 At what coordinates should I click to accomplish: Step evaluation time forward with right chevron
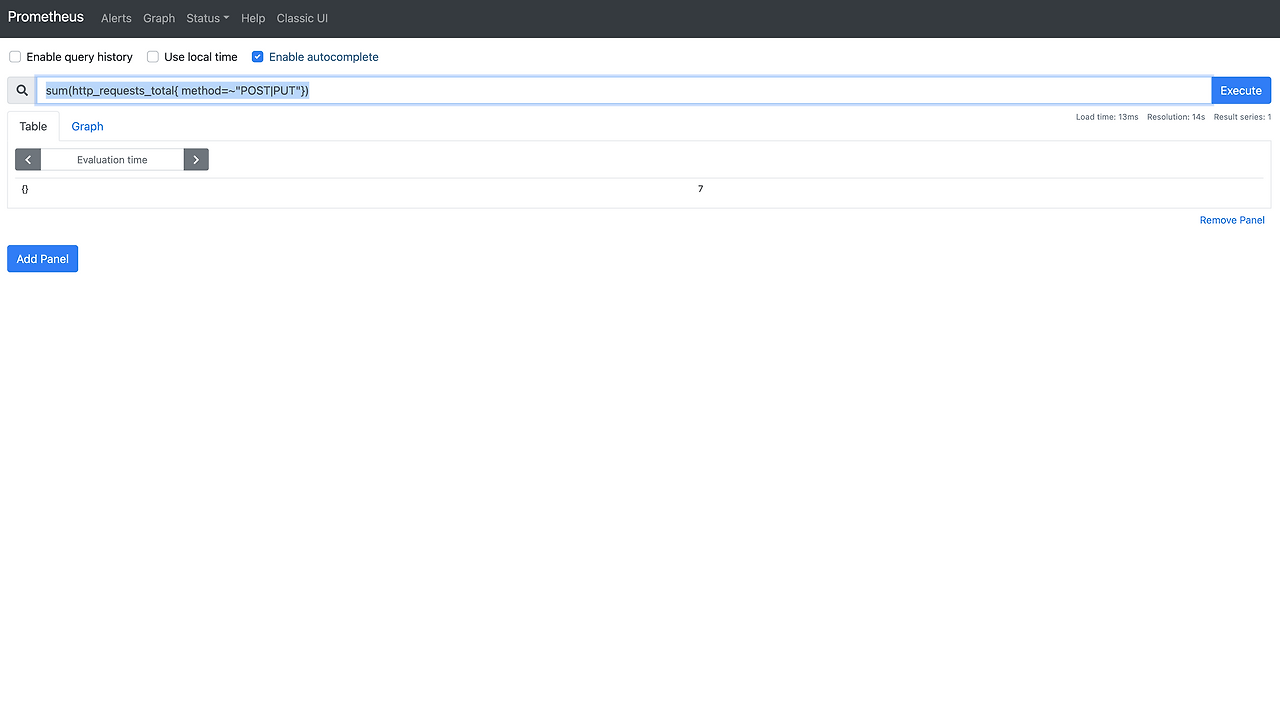pyautogui.click(x=196, y=159)
